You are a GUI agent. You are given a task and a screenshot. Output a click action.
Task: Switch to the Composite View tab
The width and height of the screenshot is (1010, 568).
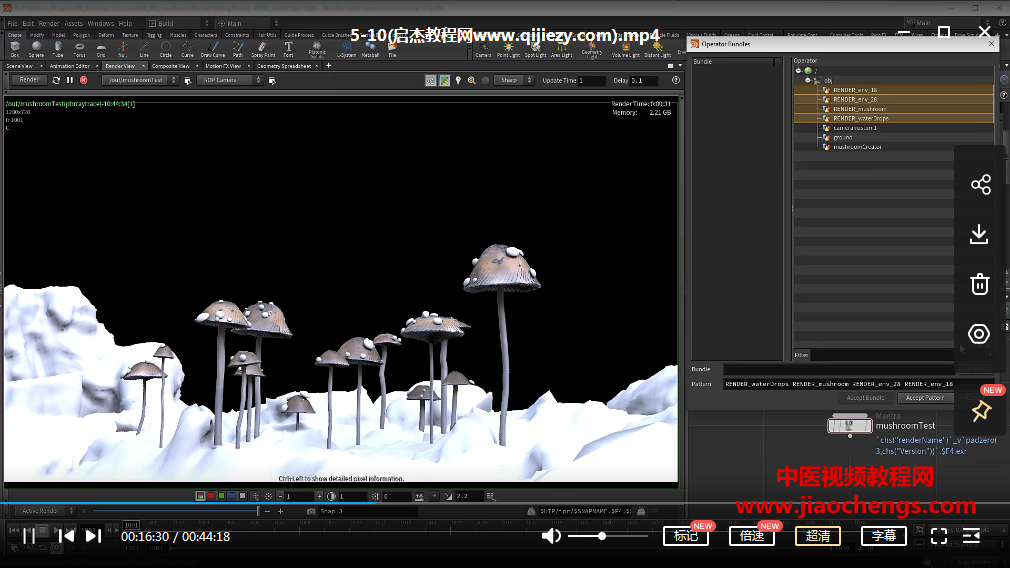tap(171, 66)
